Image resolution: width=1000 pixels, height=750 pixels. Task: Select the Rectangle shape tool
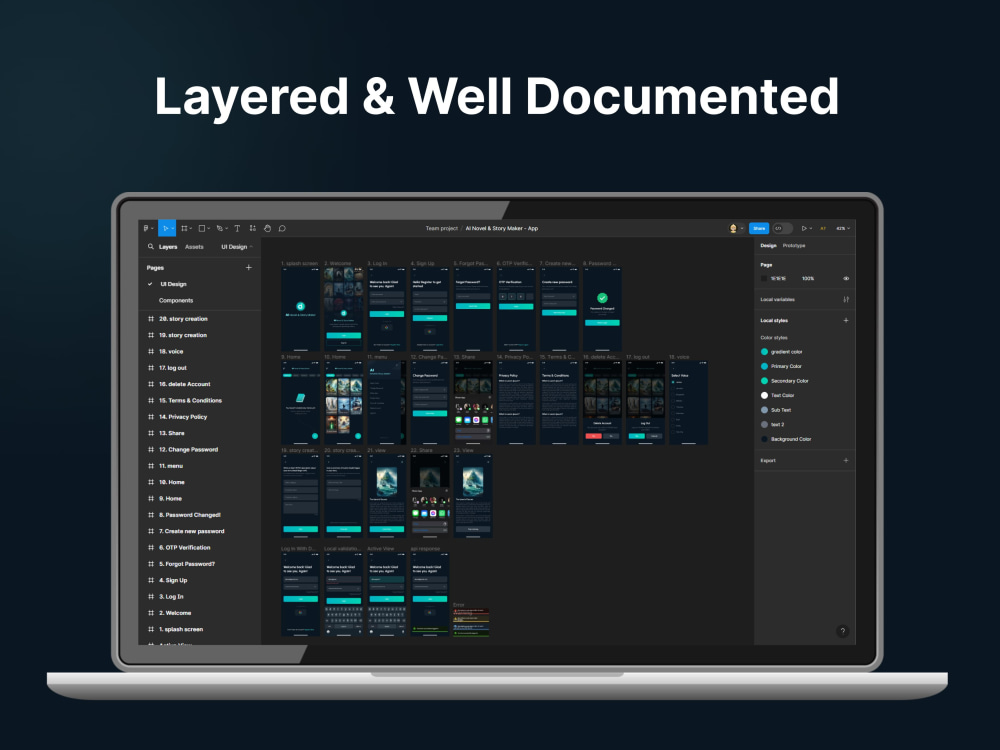tap(202, 228)
